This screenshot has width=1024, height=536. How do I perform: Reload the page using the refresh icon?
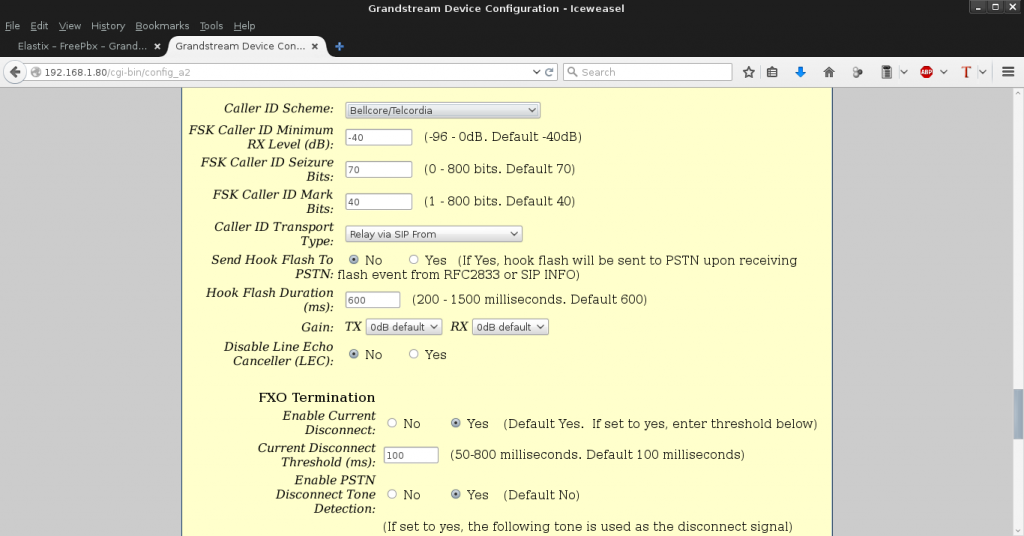[549, 72]
